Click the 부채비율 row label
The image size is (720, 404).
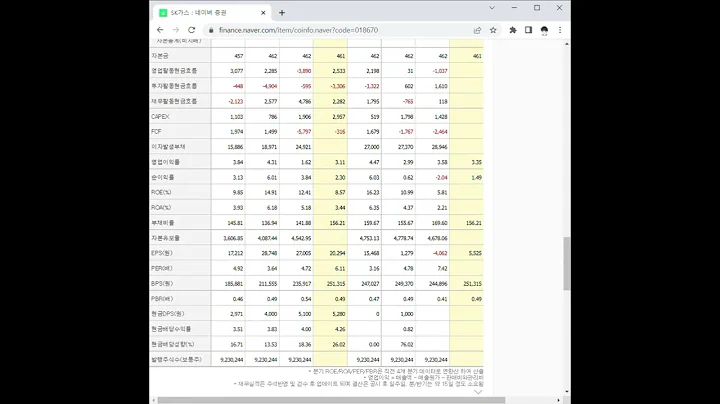(163, 223)
